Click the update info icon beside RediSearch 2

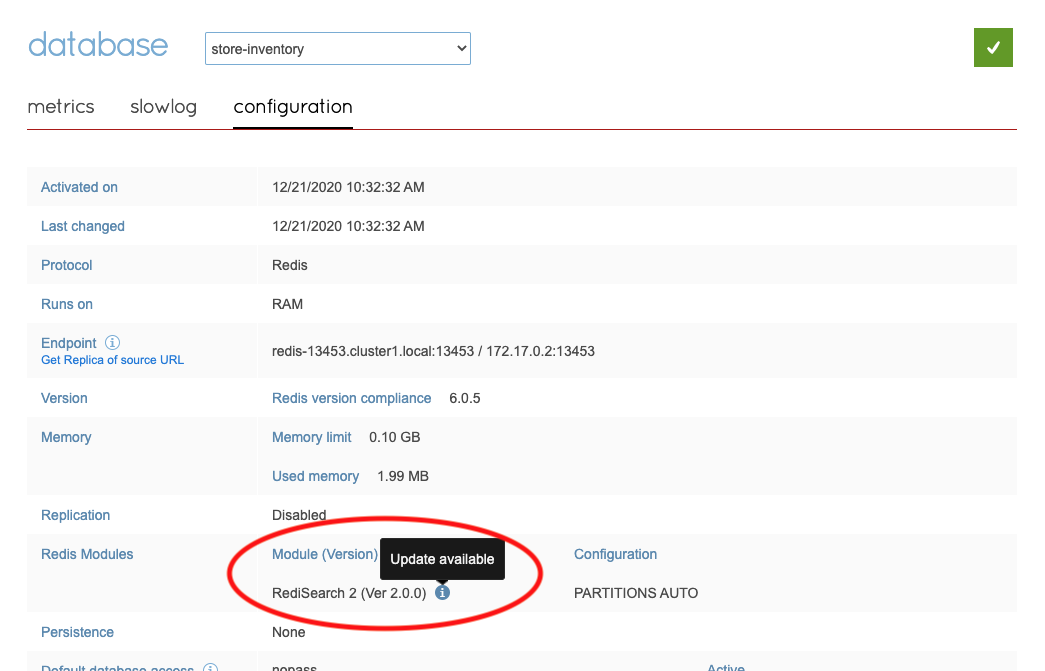443,593
